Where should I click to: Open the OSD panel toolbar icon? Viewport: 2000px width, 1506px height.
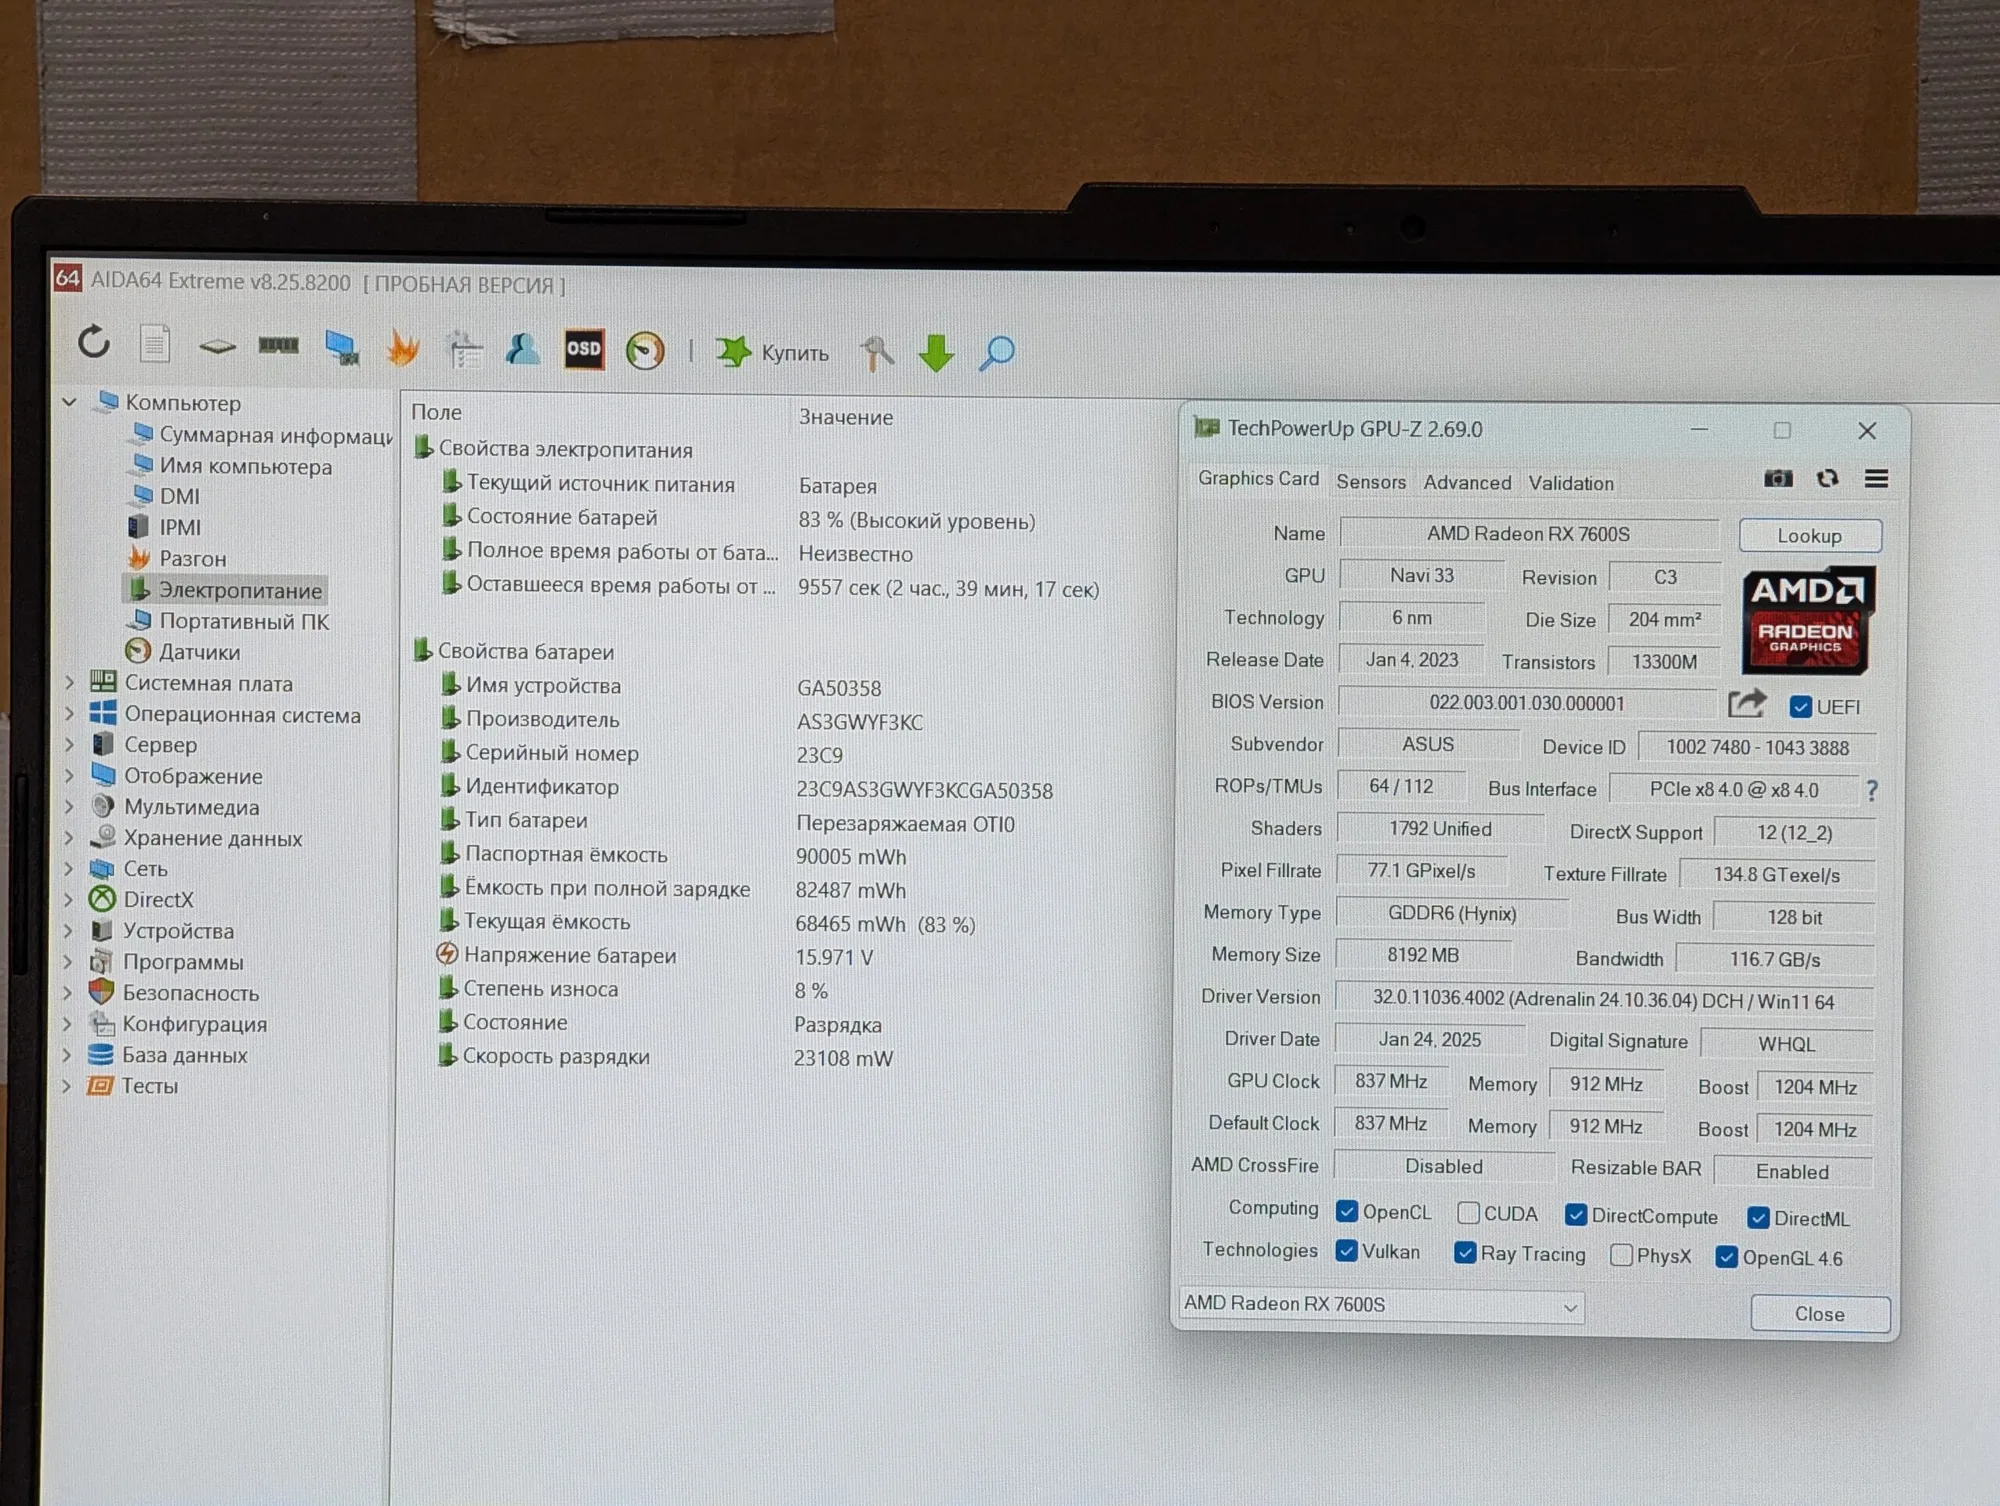[x=584, y=349]
